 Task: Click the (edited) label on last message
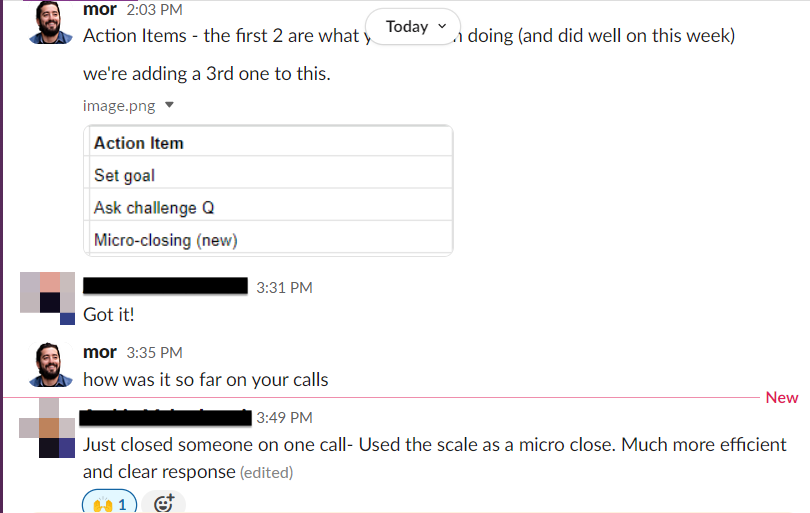coord(266,472)
